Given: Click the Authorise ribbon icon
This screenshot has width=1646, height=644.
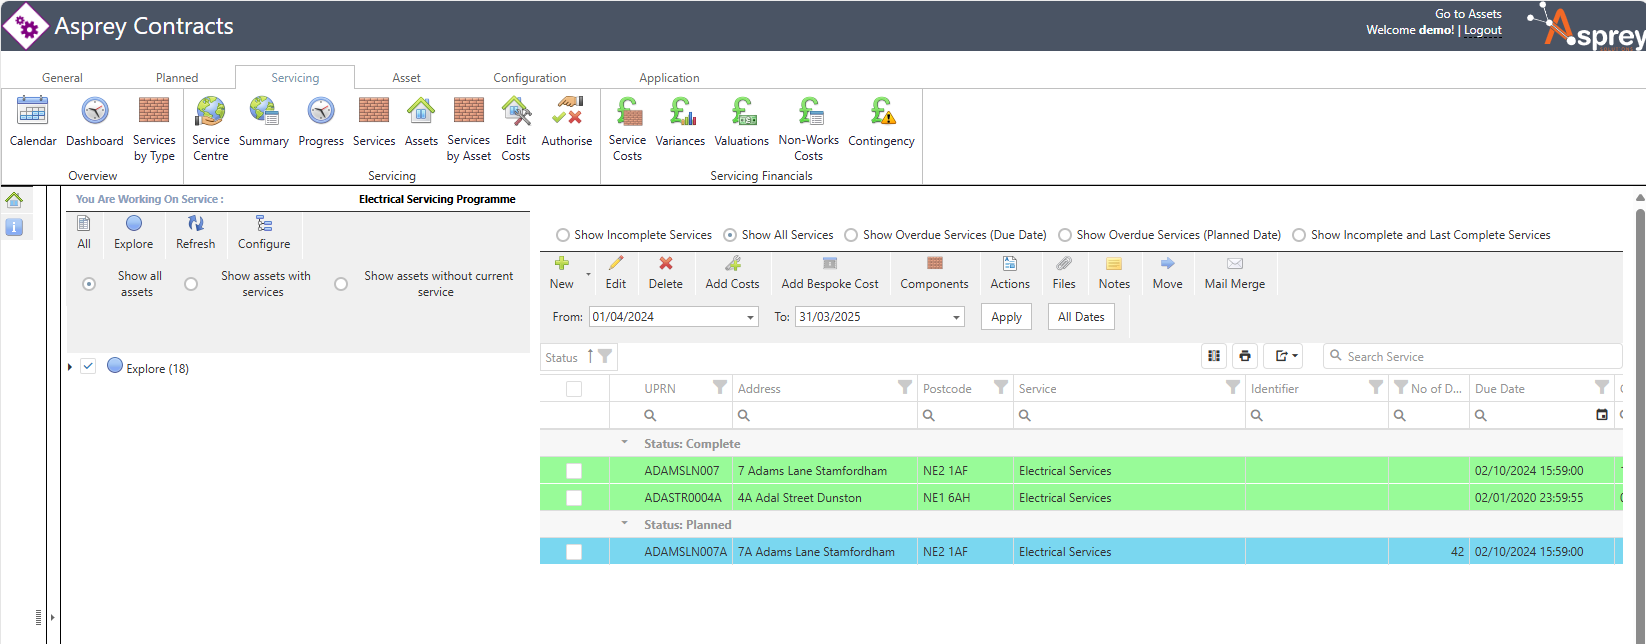Looking at the screenshot, I should tap(567, 122).
